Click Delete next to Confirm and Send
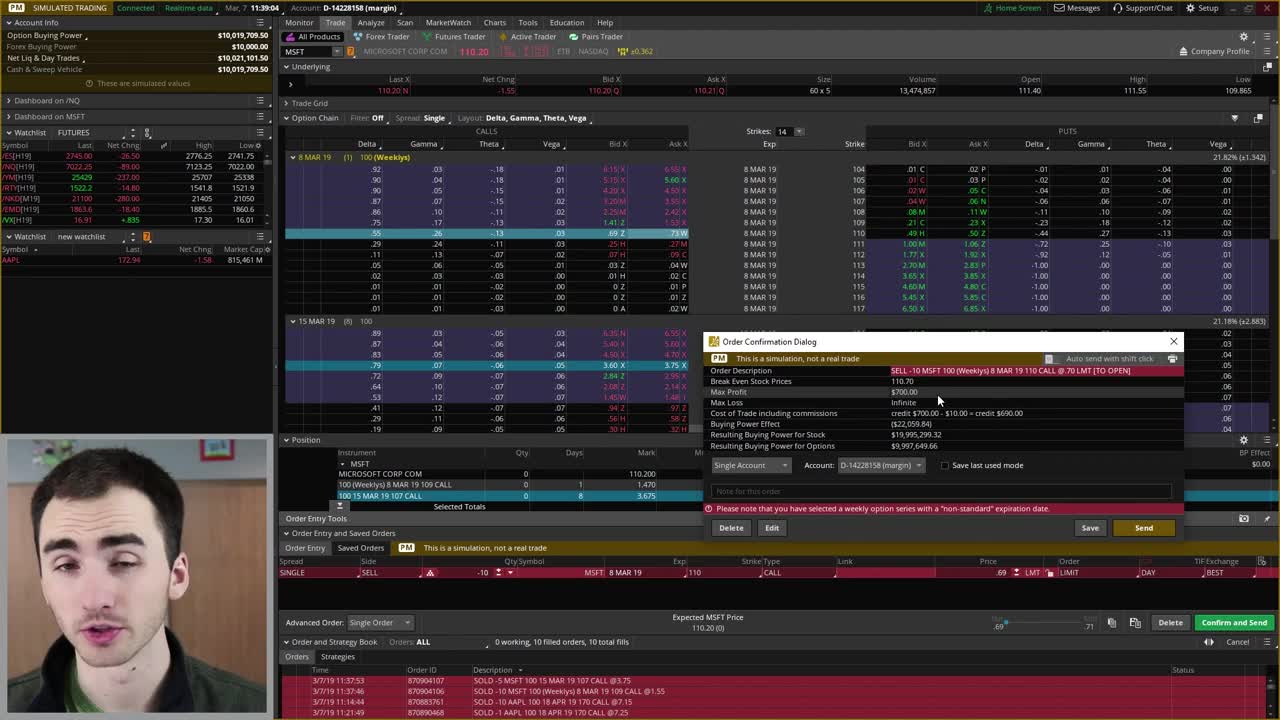The image size is (1280, 720). coord(1170,623)
